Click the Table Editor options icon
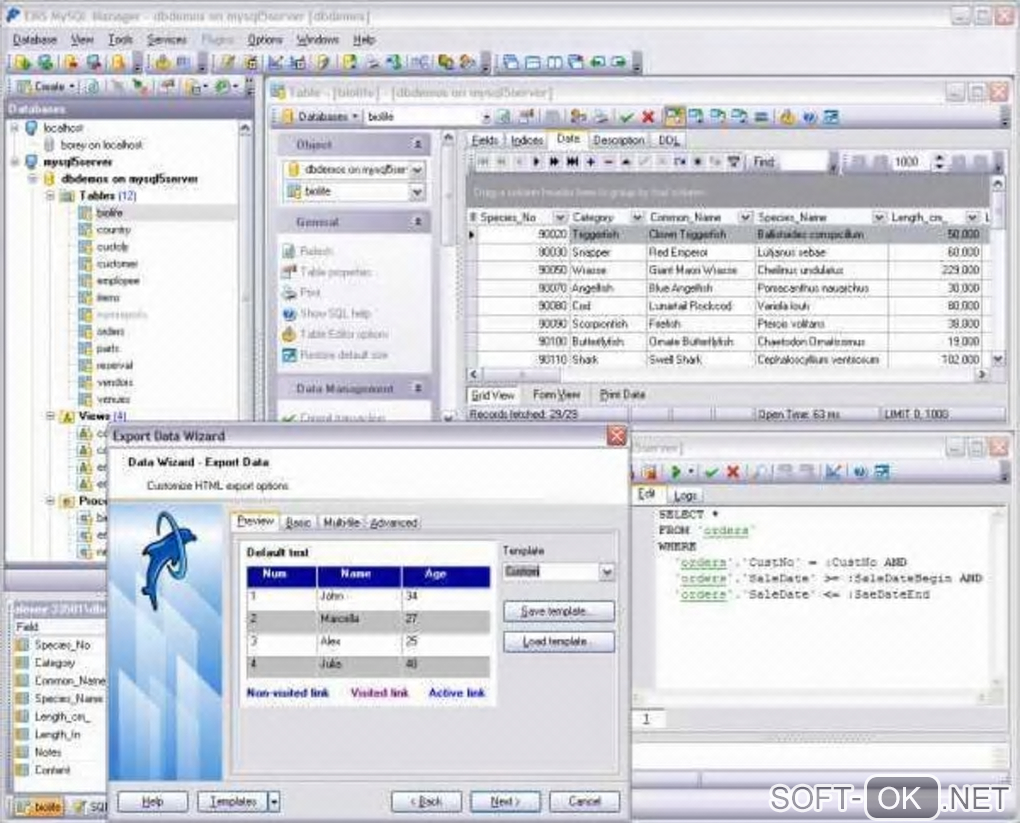 tap(289, 334)
